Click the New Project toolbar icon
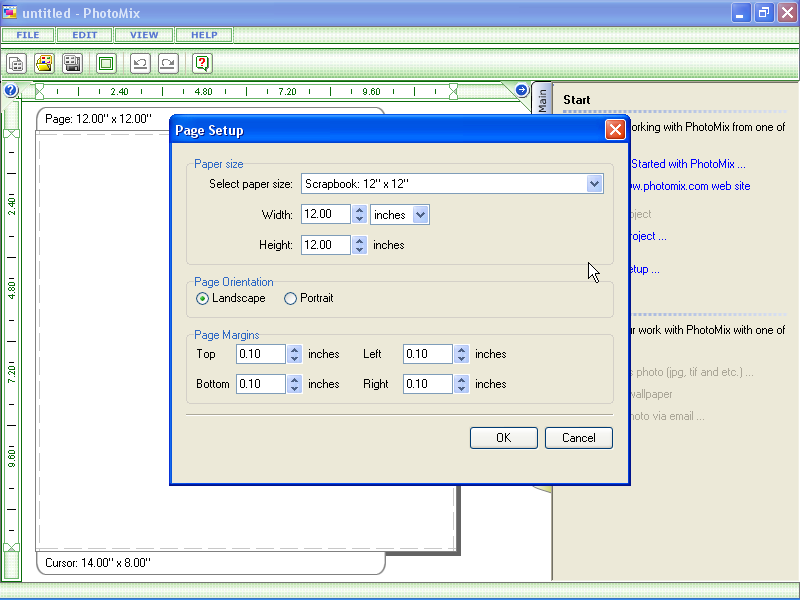 (16, 64)
